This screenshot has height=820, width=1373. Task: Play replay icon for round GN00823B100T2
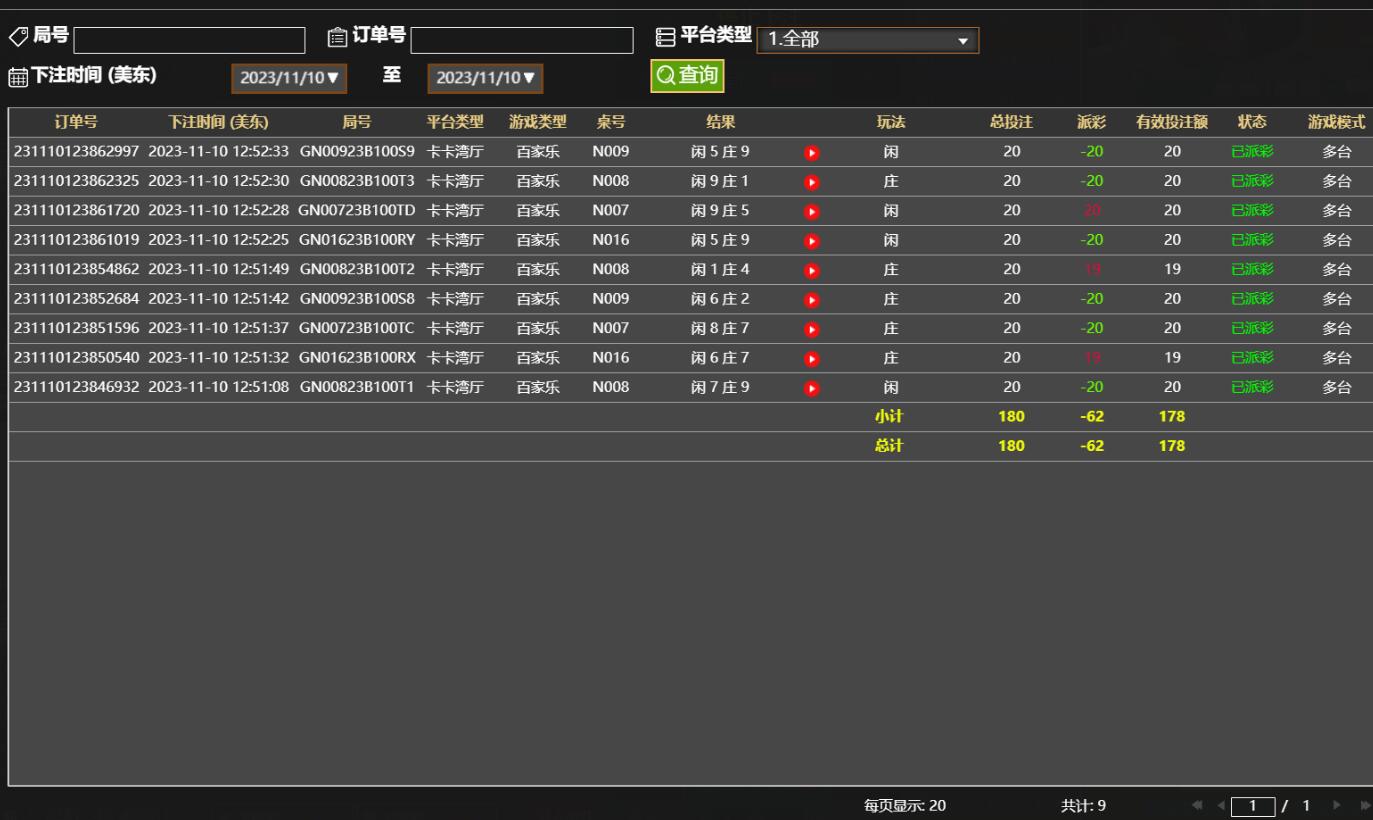pos(812,270)
